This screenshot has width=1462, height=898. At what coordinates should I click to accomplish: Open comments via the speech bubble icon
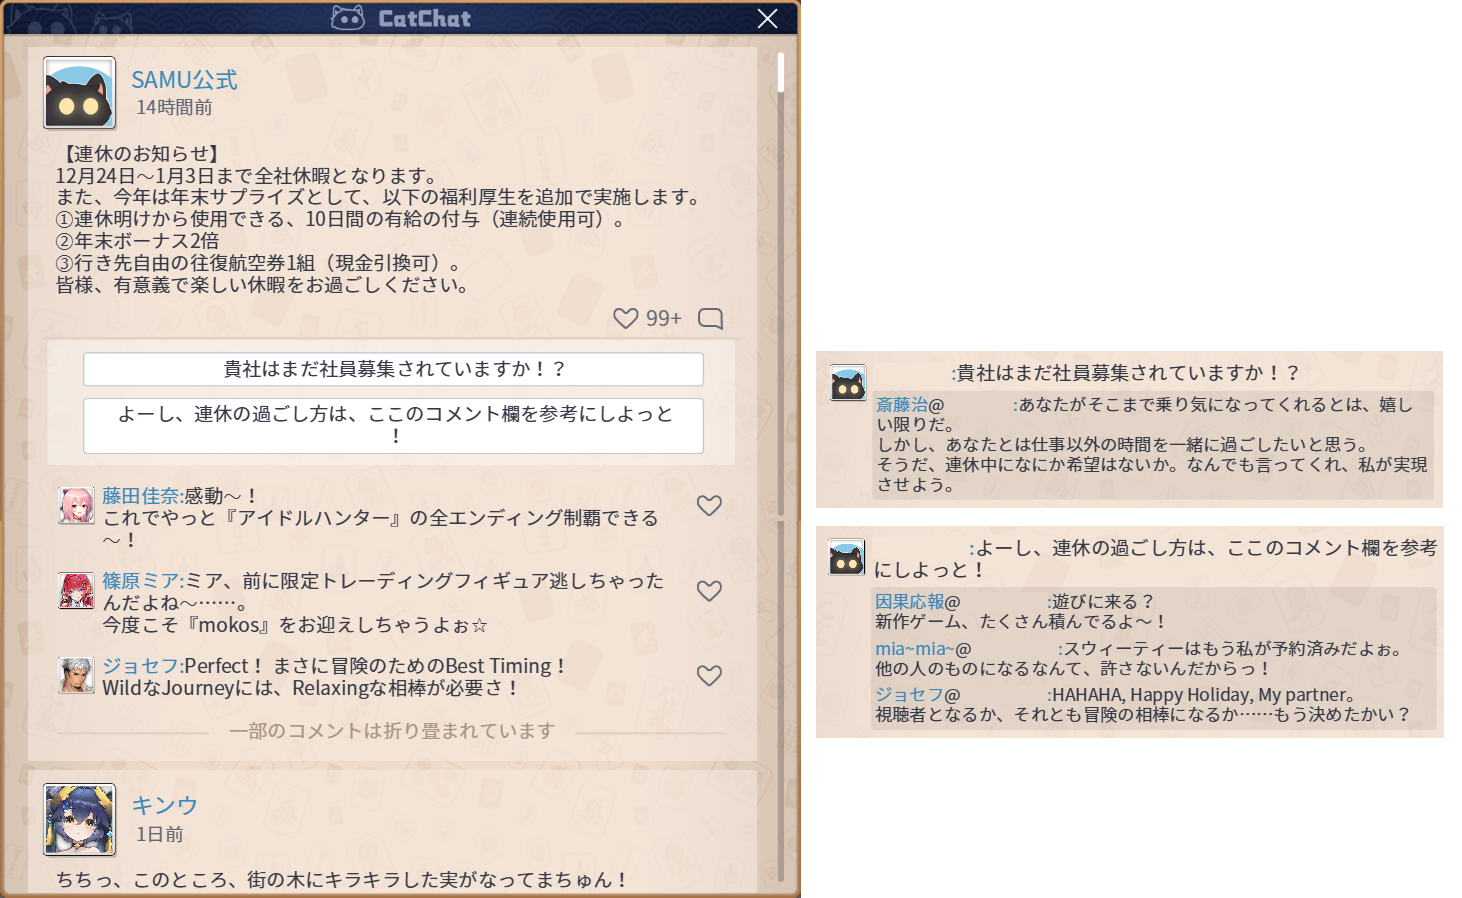(710, 318)
